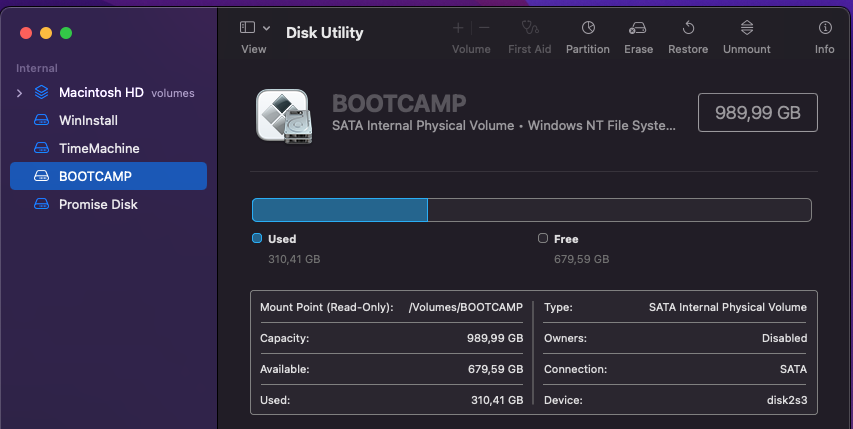Click the WinInstall drive icon

[41, 120]
